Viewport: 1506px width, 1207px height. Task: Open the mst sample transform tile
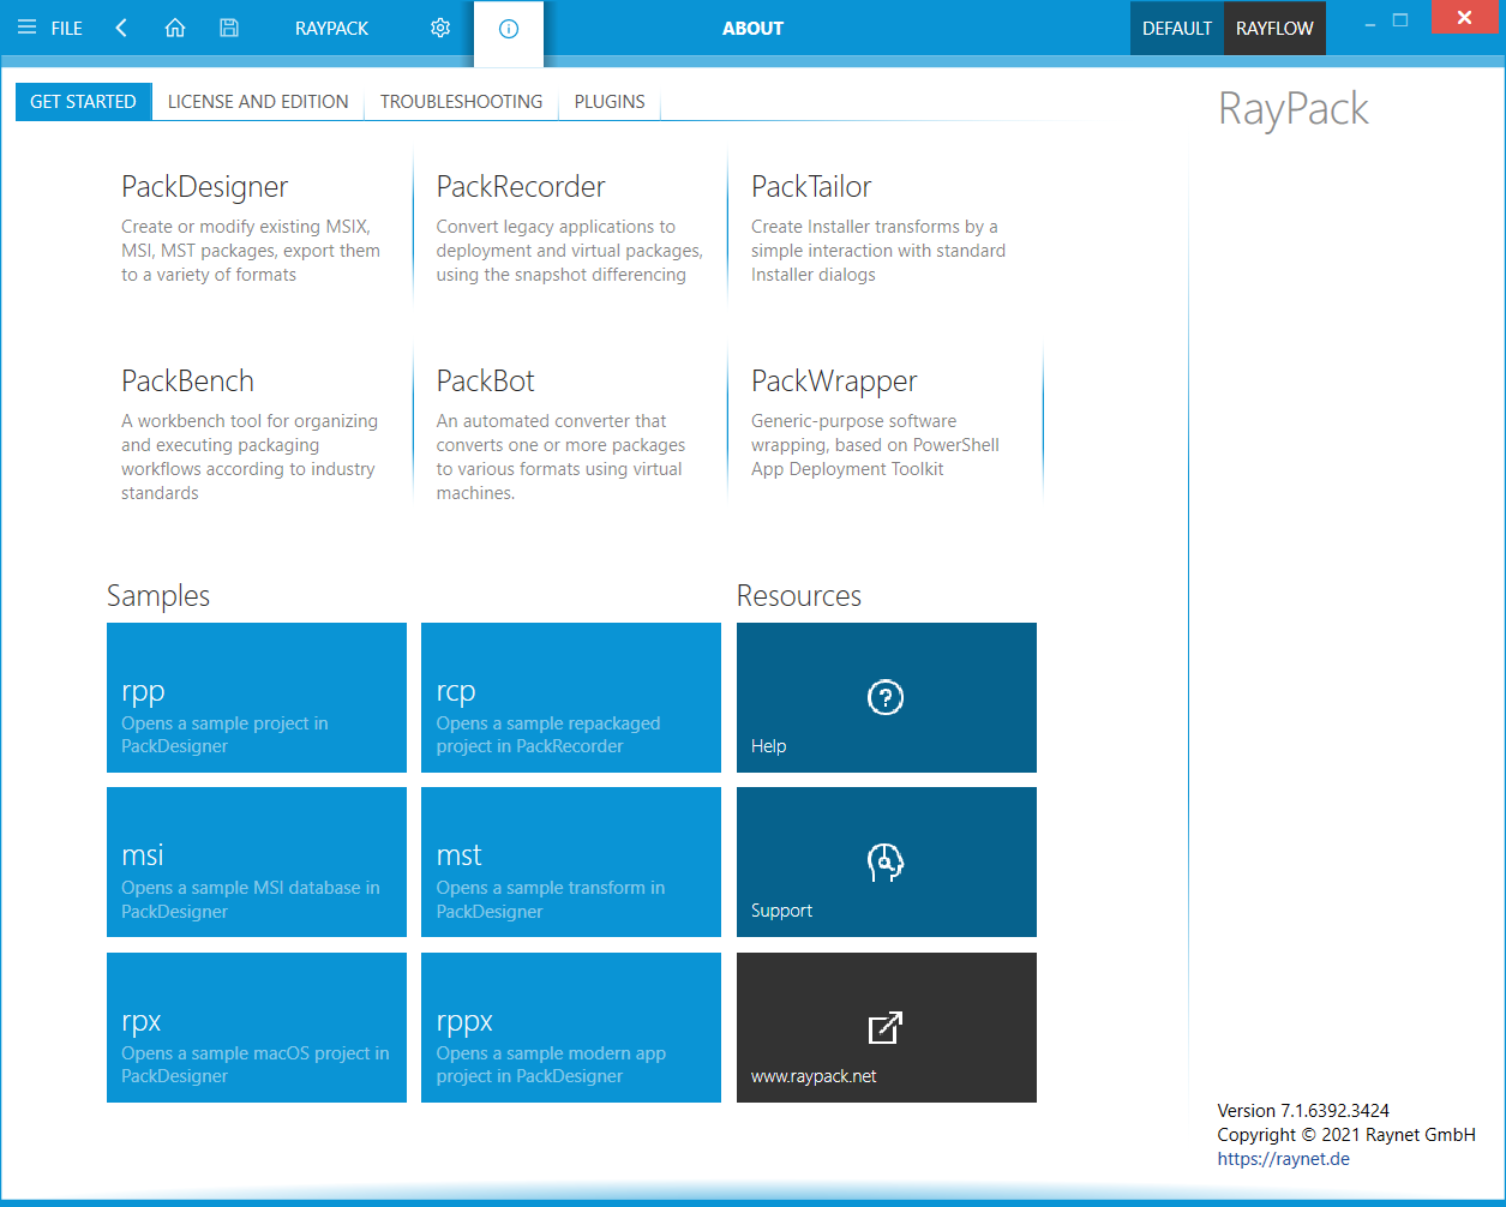pos(571,862)
